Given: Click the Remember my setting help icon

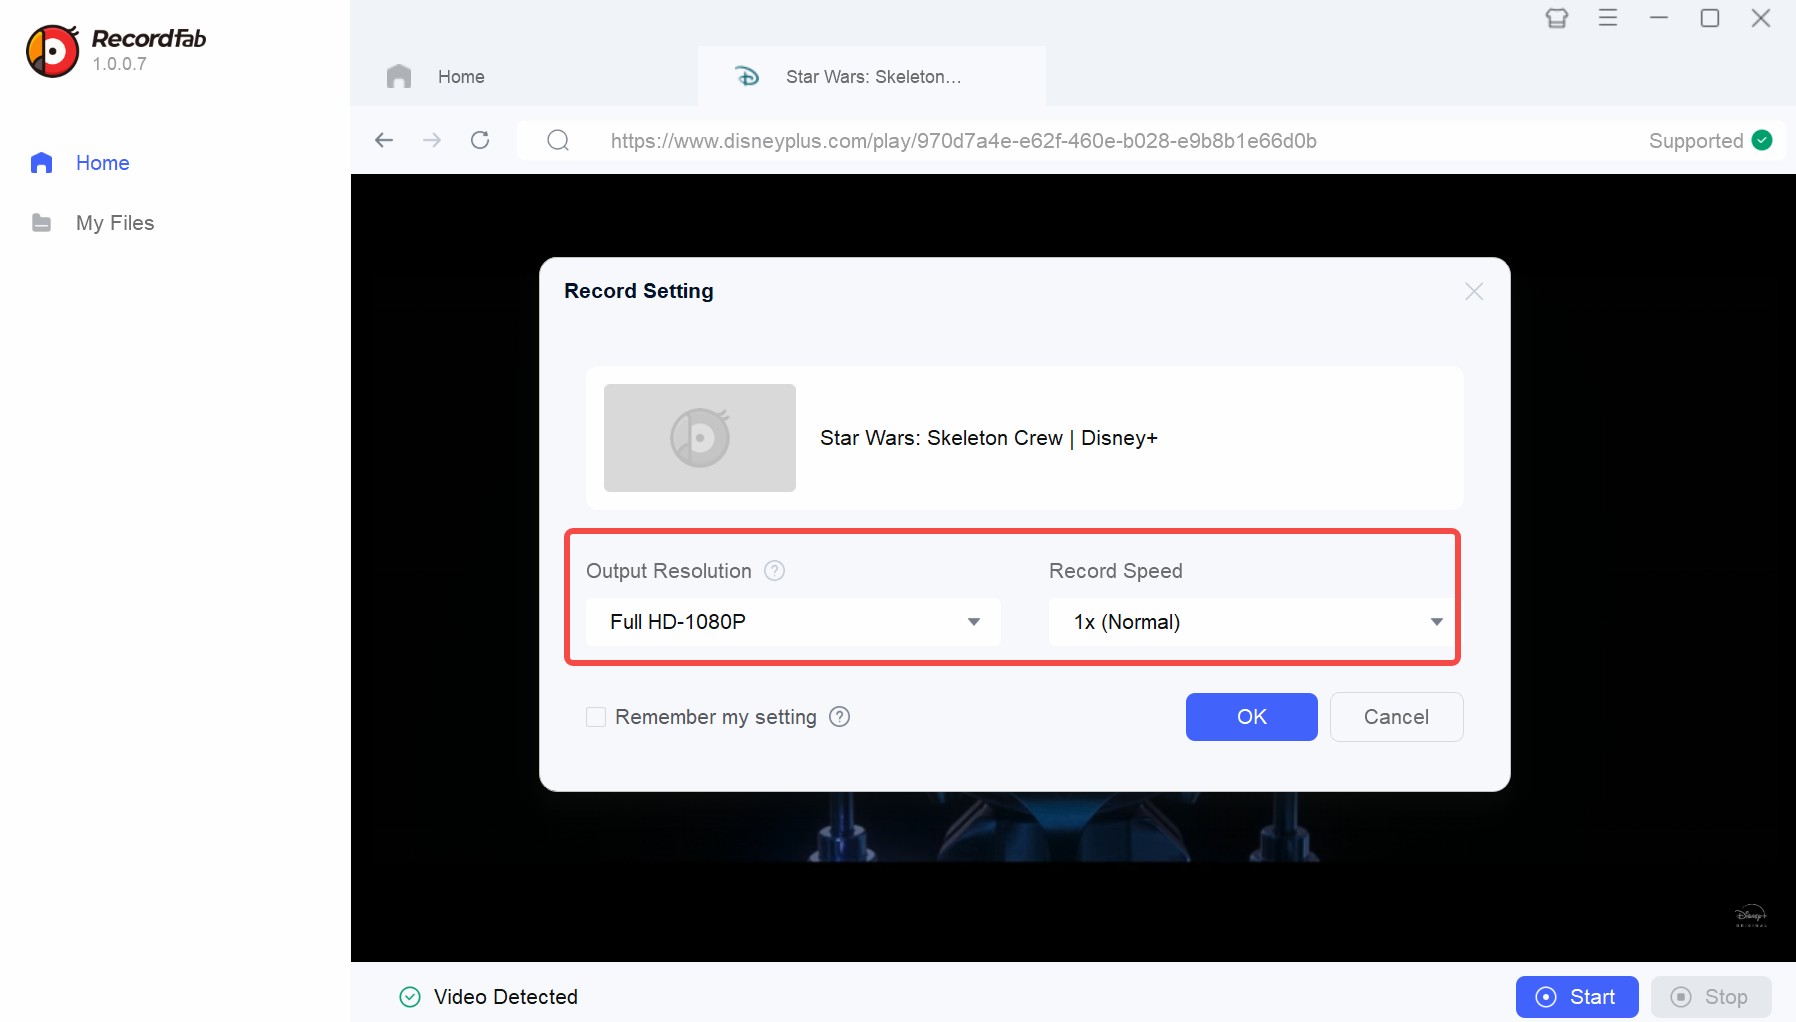Looking at the screenshot, I should click(840, 717).
